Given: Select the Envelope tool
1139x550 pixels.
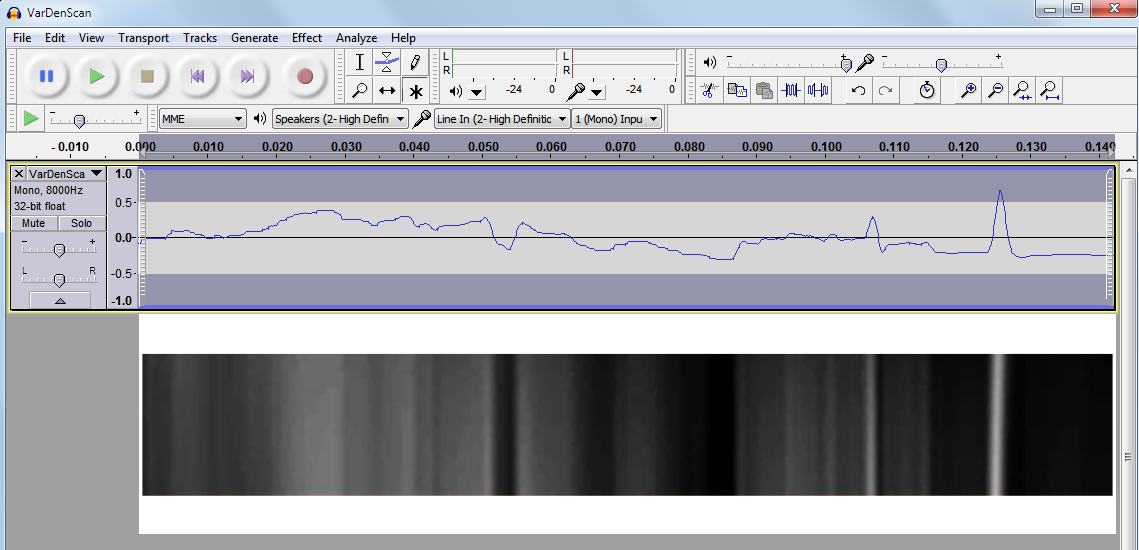Looking at the screenshot, I should pyautogui.click(x=387, y=63).
